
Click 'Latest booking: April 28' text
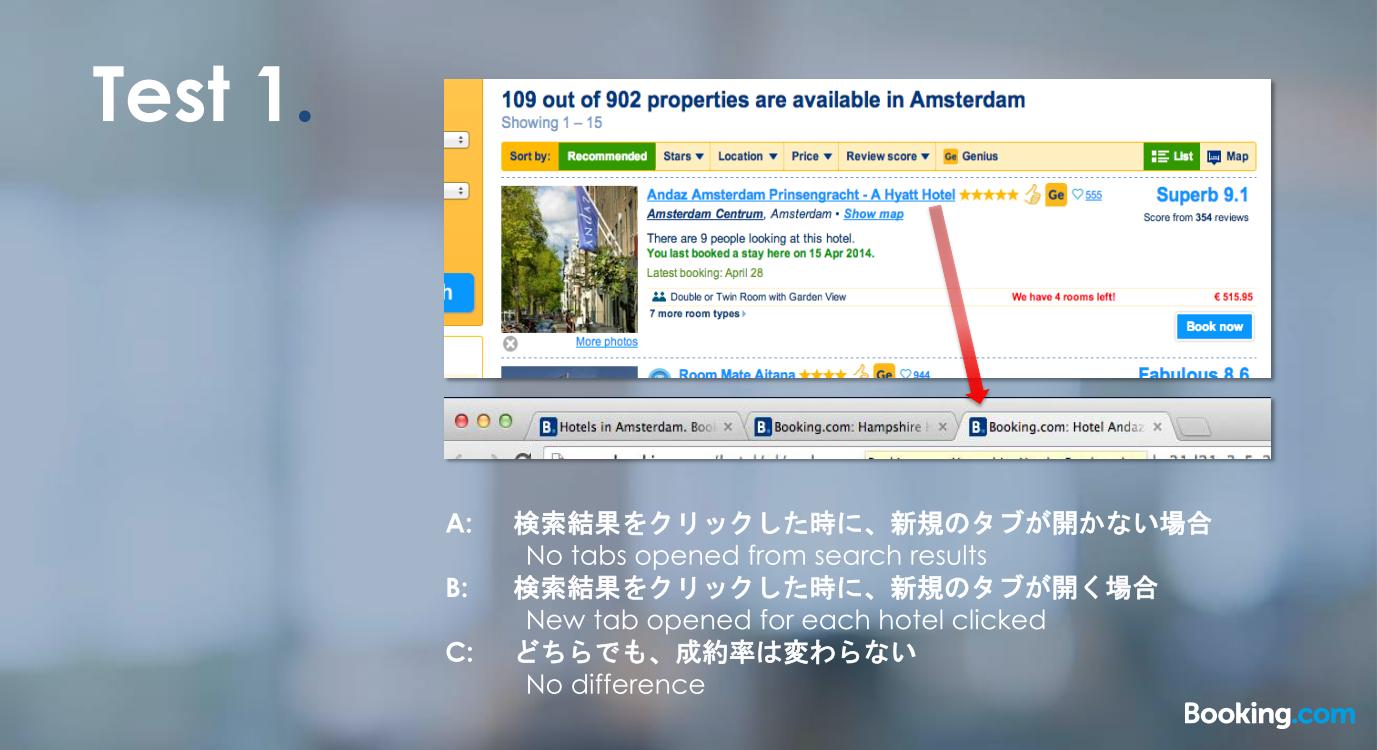[705, 273]
